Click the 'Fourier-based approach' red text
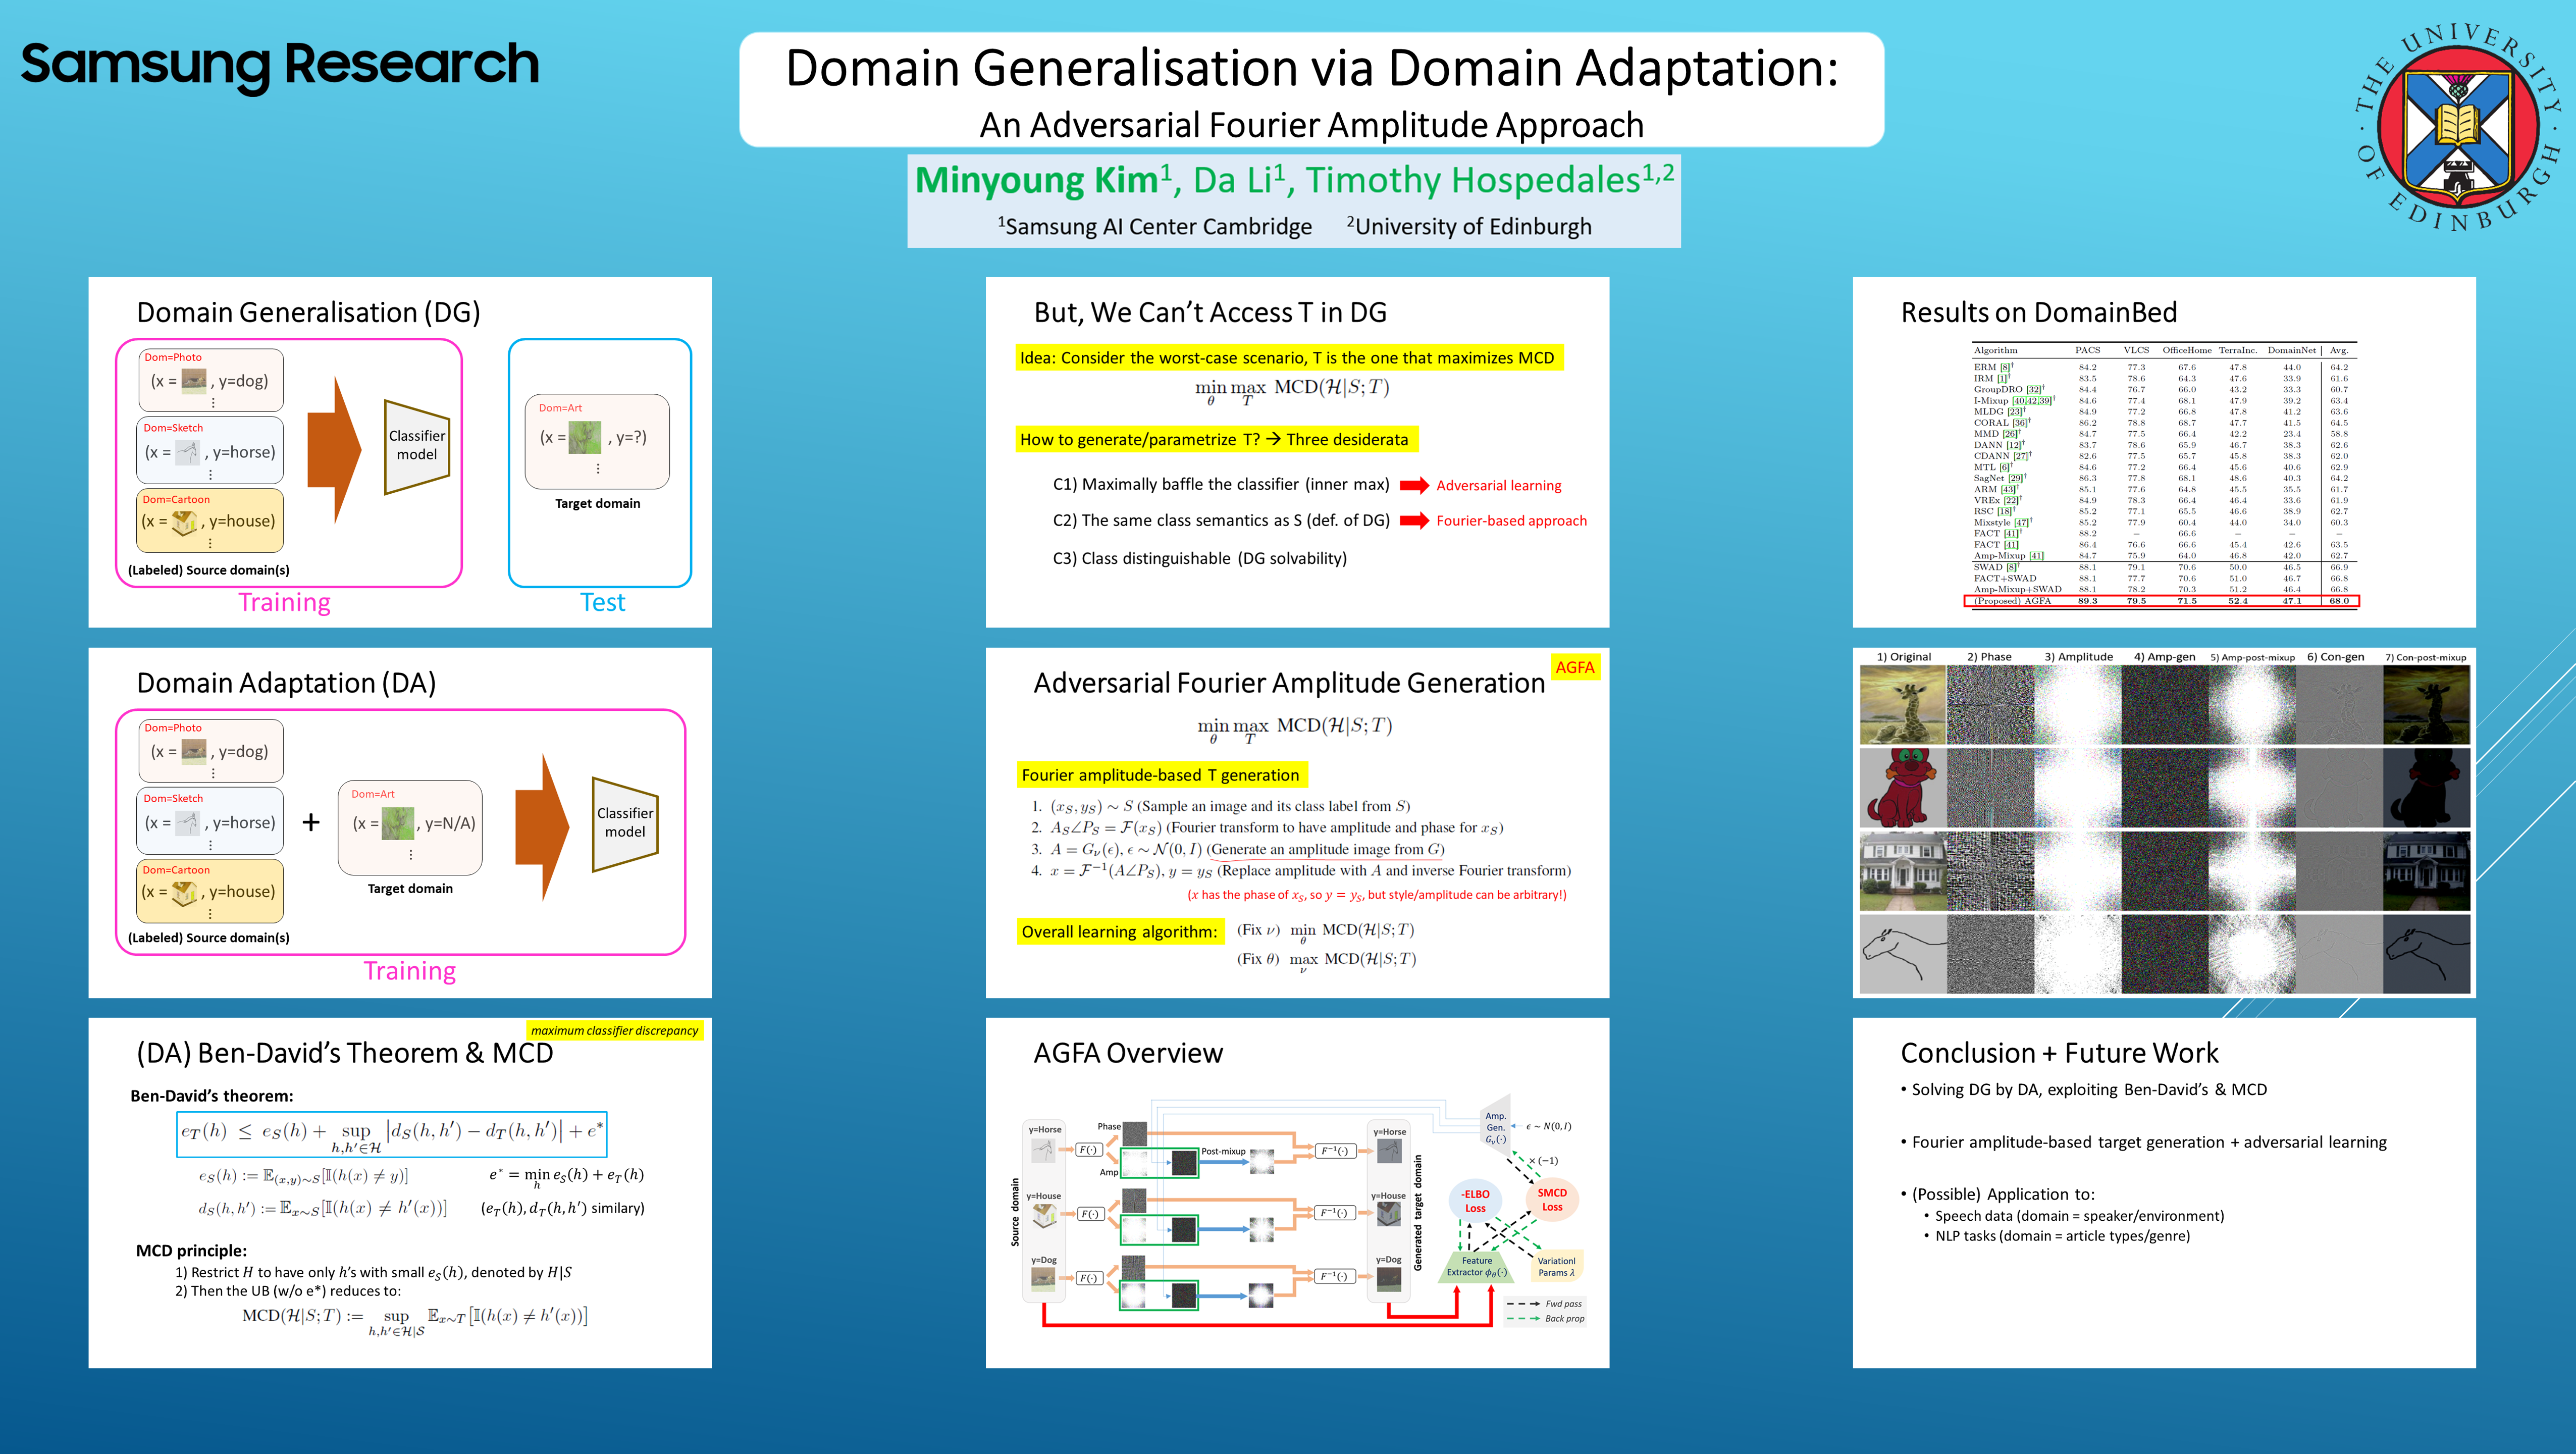 [x=1511, y=520]
